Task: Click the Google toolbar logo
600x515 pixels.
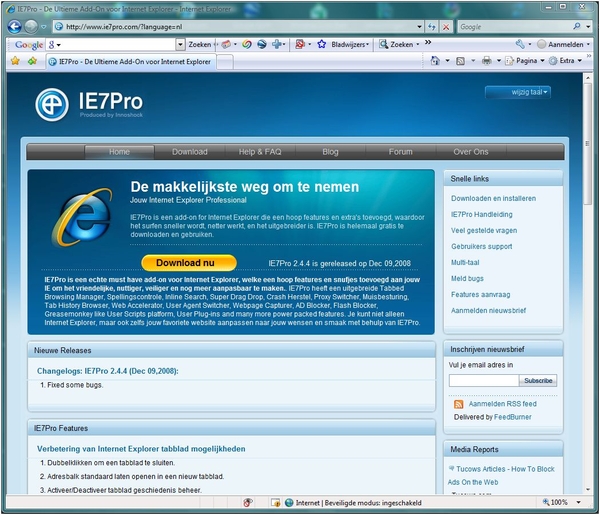Action: tap(29, 45)
